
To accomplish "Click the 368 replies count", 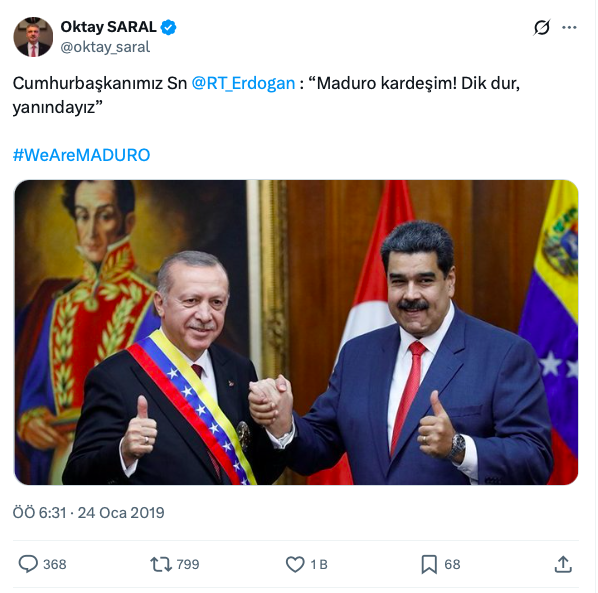I will (55, 564).
